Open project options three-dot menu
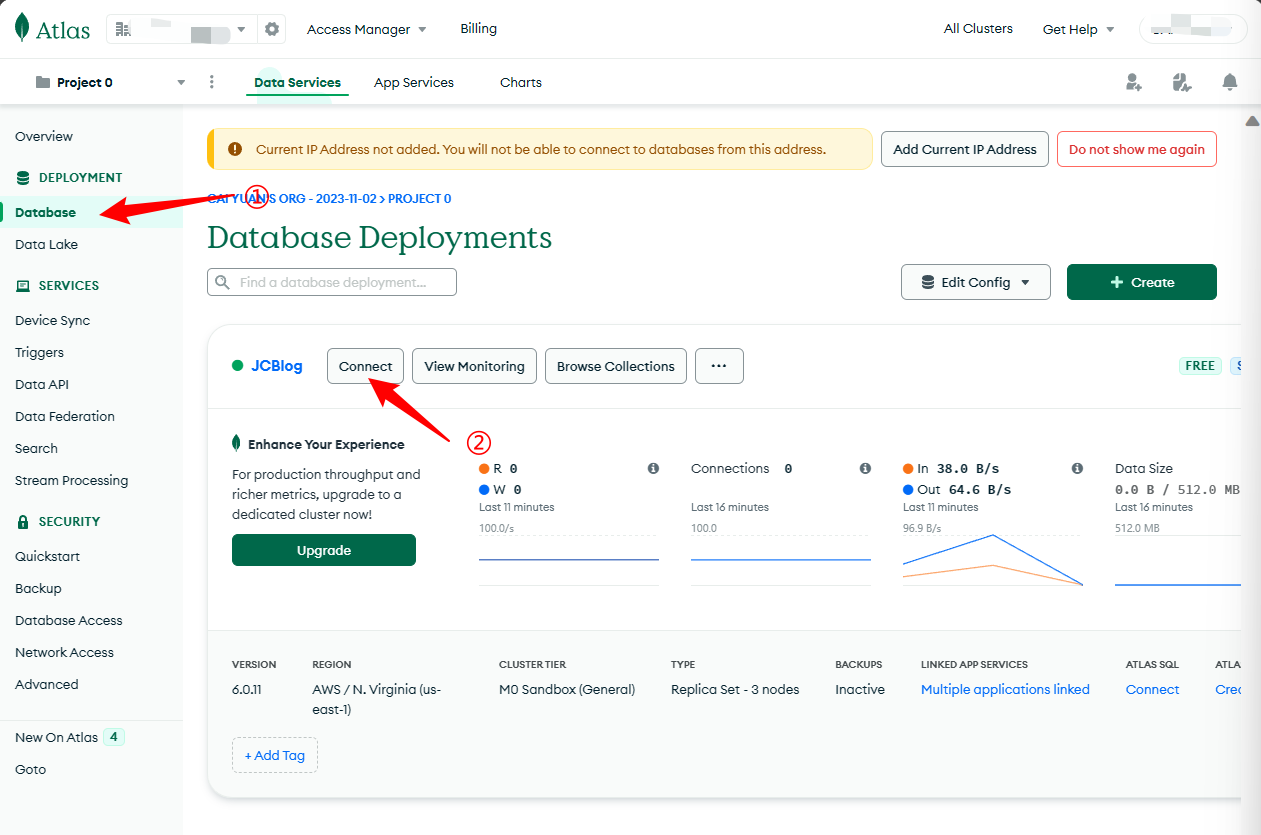Screen dimensions: 1261x835 click(211, 82)
